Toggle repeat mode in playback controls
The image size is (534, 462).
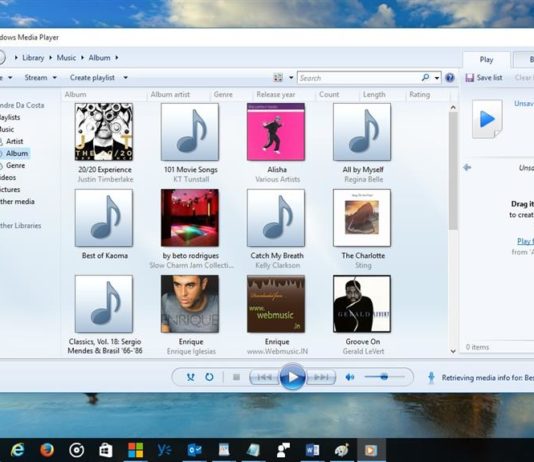pyautogui.click(x=209, y=377)
